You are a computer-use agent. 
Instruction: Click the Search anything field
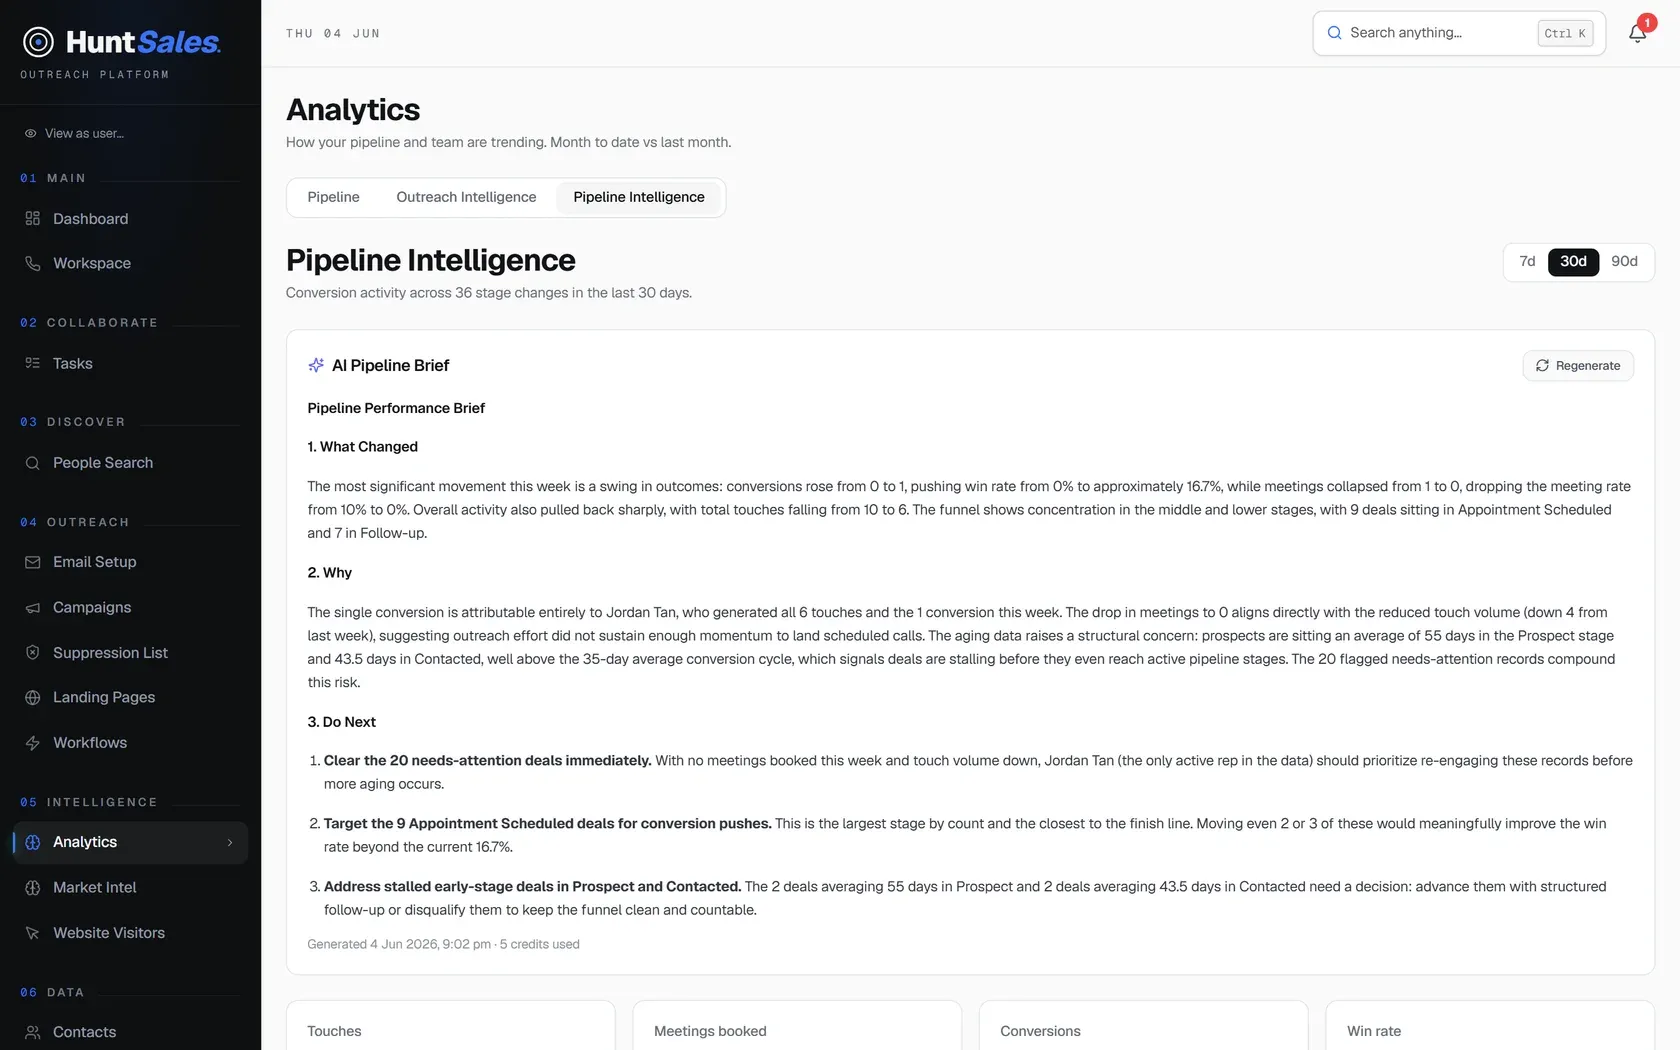point(1459,33)
